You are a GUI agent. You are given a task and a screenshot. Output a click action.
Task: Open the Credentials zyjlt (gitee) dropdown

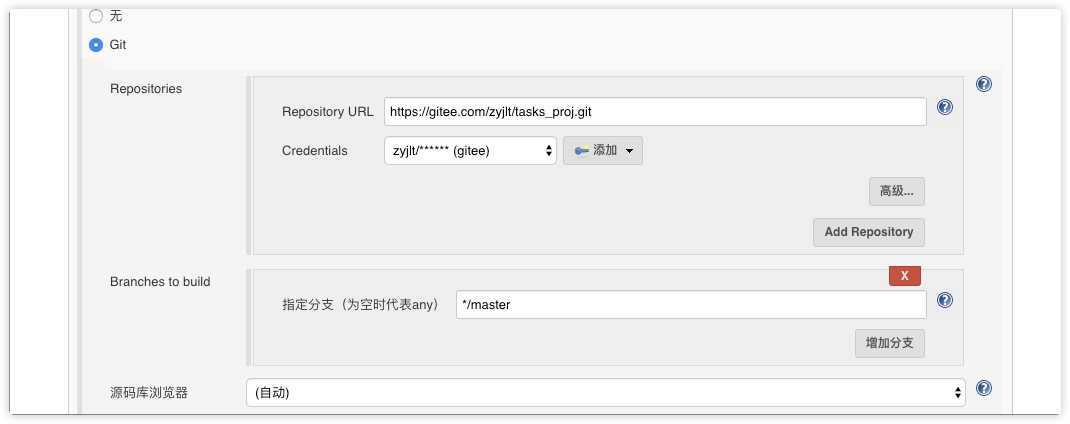470,151
